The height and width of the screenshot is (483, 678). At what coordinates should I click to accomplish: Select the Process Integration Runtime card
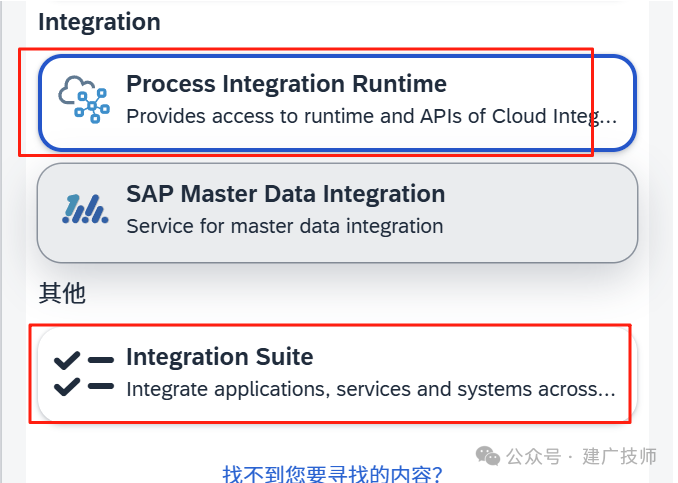337,103
